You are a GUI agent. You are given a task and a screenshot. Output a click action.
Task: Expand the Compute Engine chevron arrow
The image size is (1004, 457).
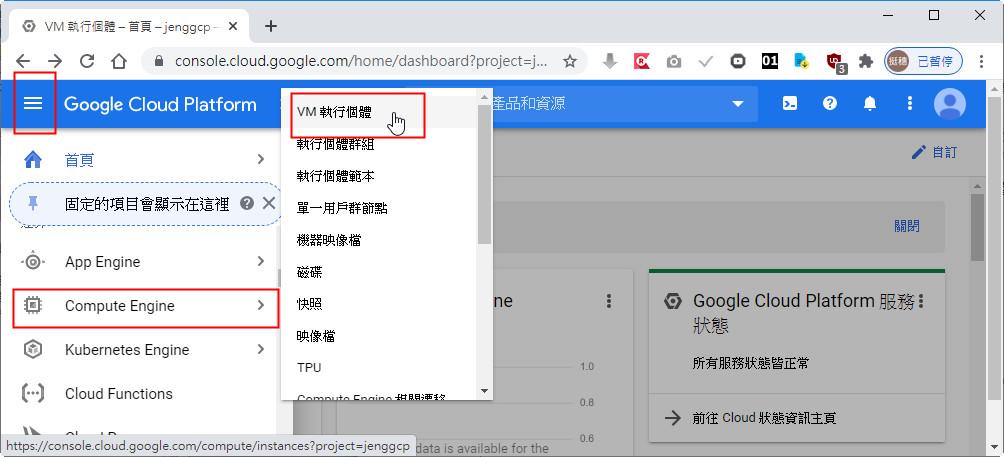(261, 305)
